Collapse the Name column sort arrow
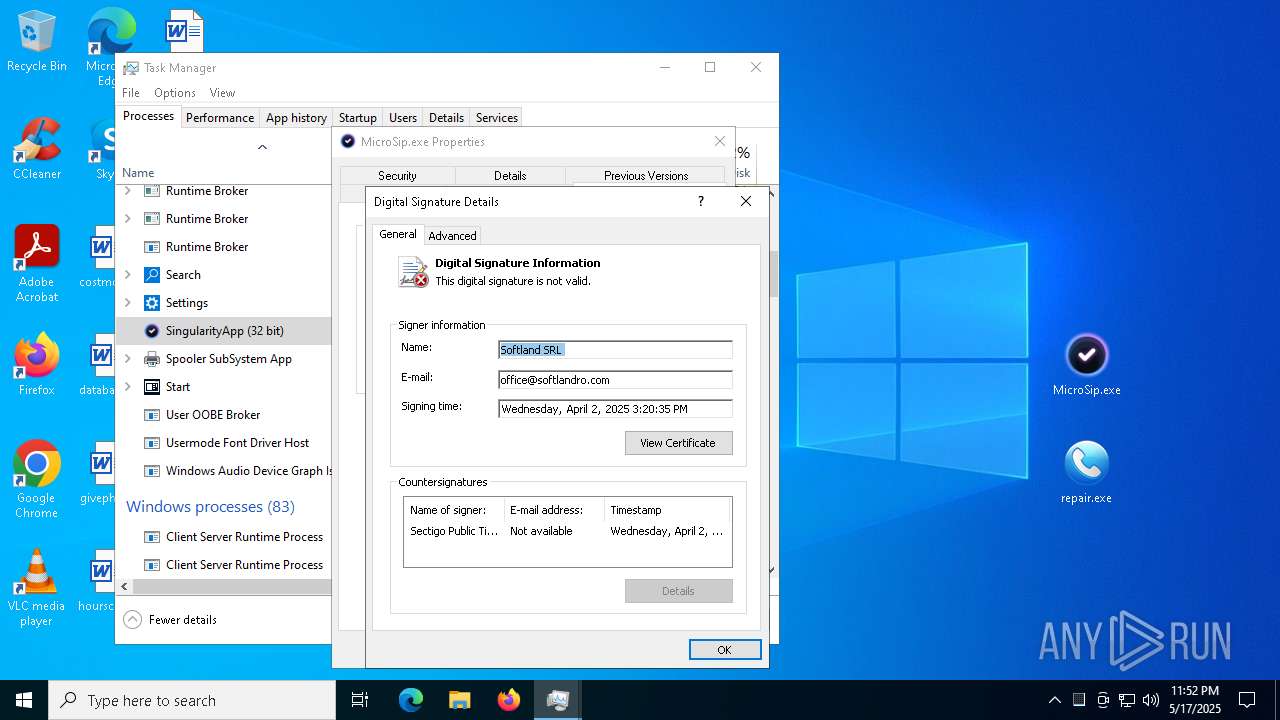 [262, 147]
